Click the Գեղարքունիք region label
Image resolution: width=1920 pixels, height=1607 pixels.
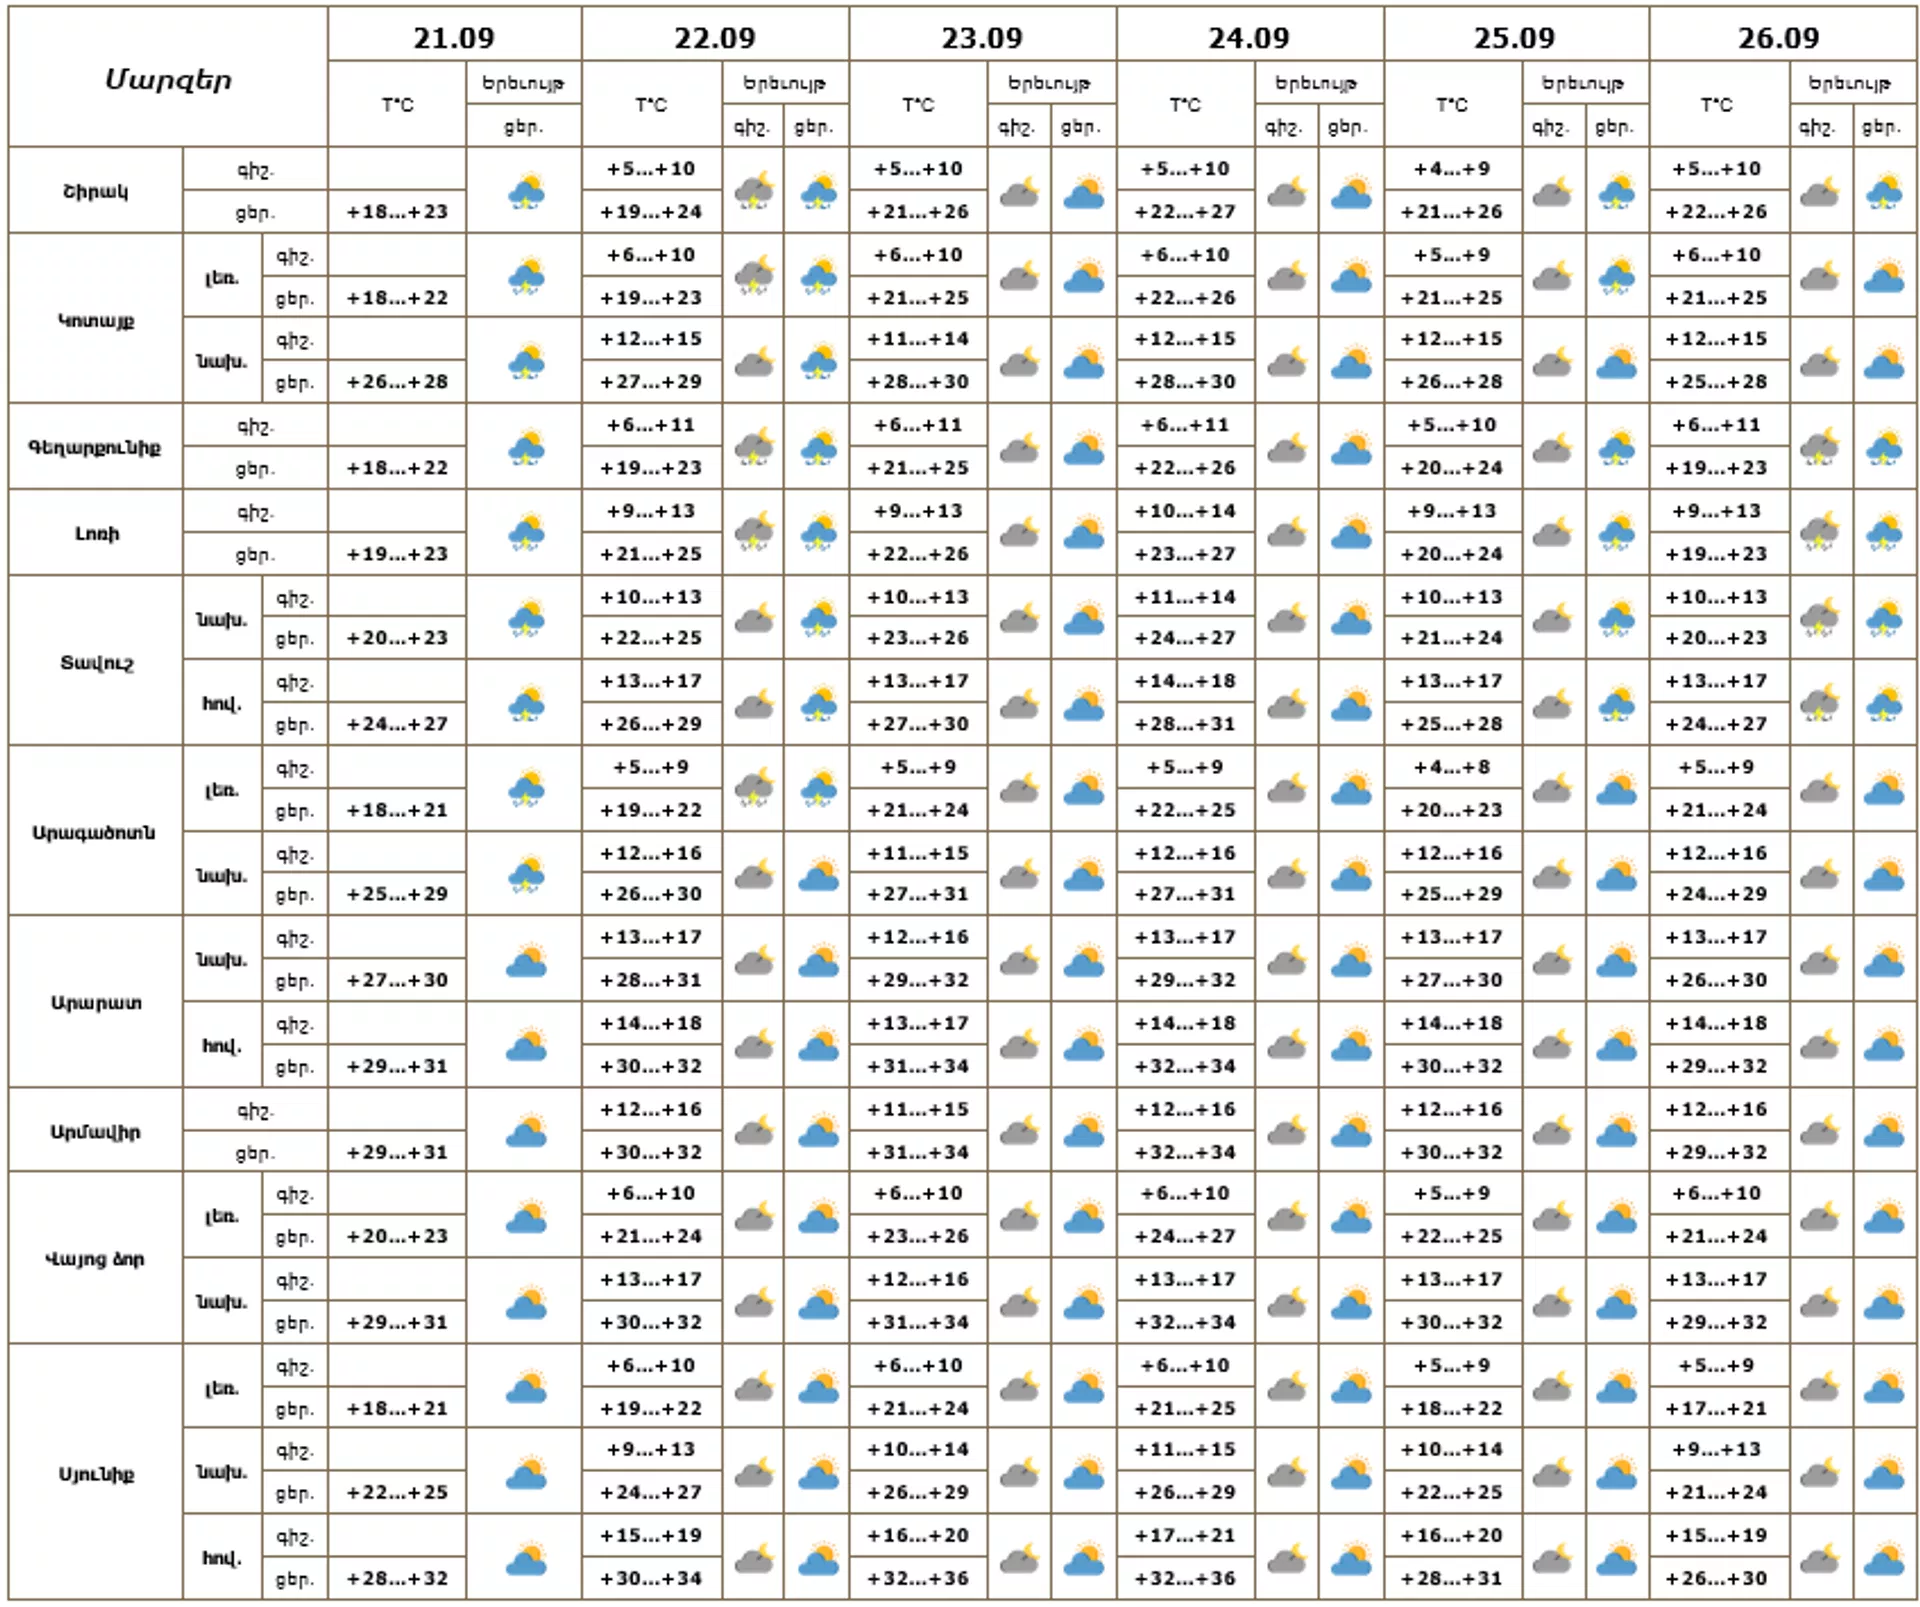pyautogui.click(x=96, y=447)
